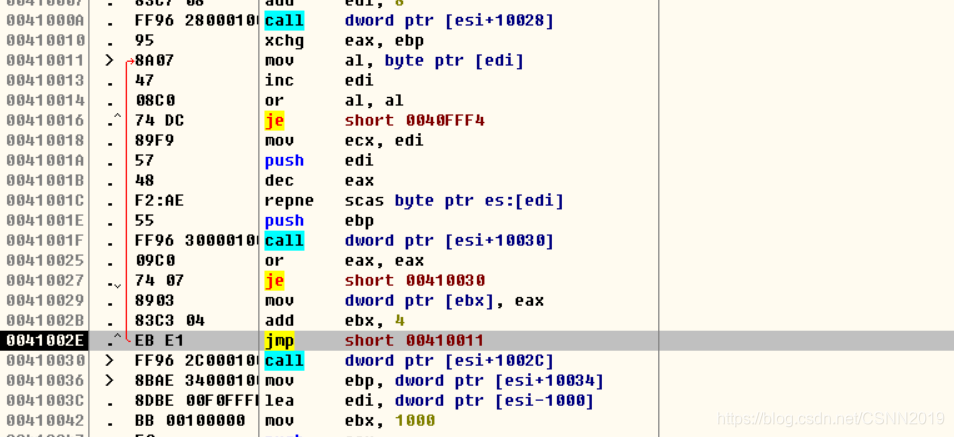Select hex bytes BB 00100000
The image size is (954, 437).
[190, 421]
